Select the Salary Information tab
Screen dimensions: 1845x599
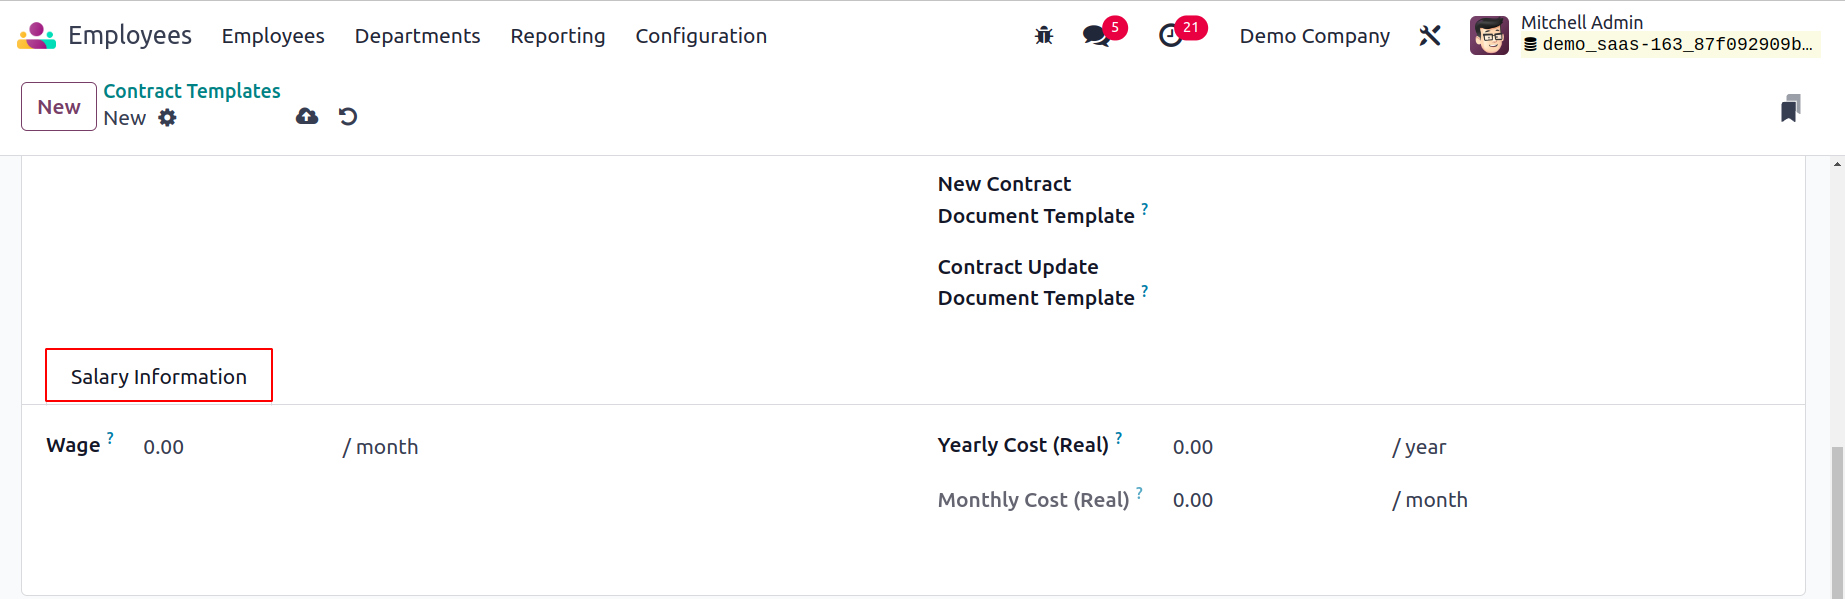(x=159, y=377)
